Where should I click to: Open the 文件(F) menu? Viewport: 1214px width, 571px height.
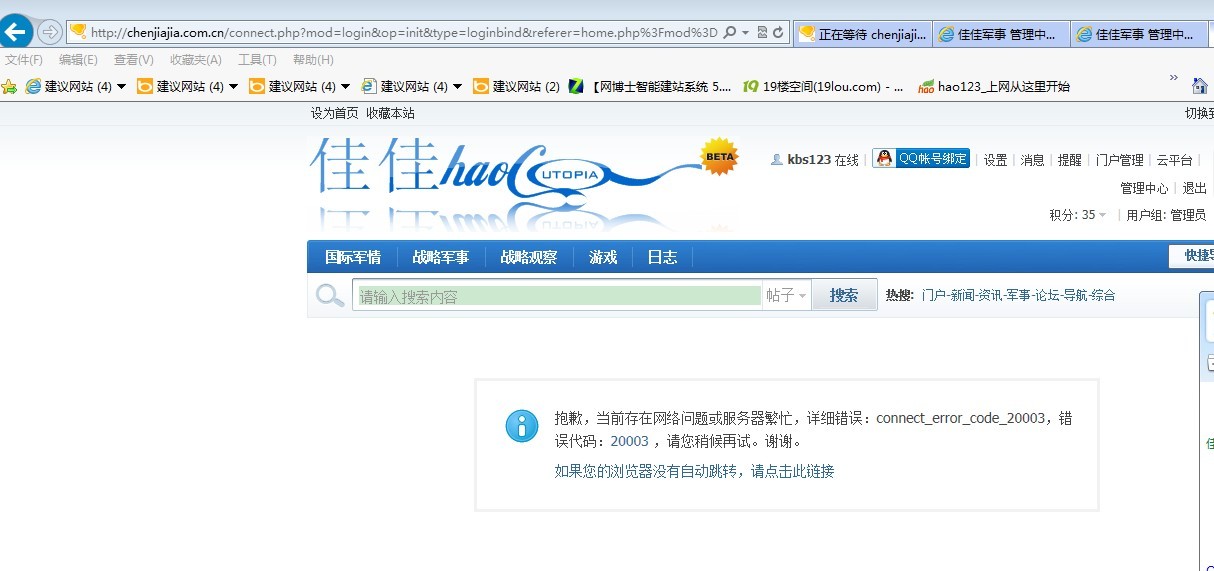24,60
